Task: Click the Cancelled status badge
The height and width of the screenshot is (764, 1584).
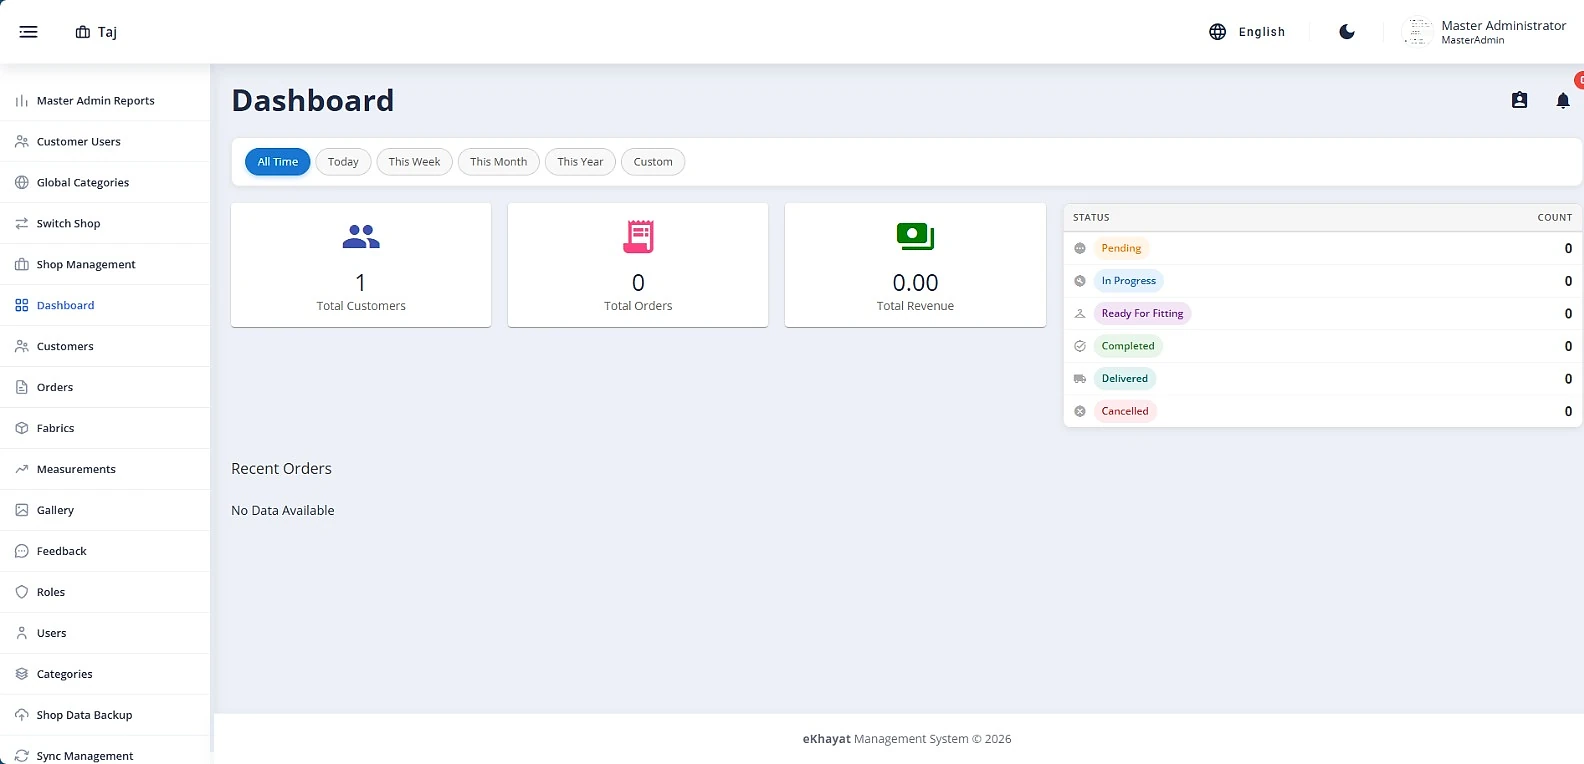Action: [1125, 411]
